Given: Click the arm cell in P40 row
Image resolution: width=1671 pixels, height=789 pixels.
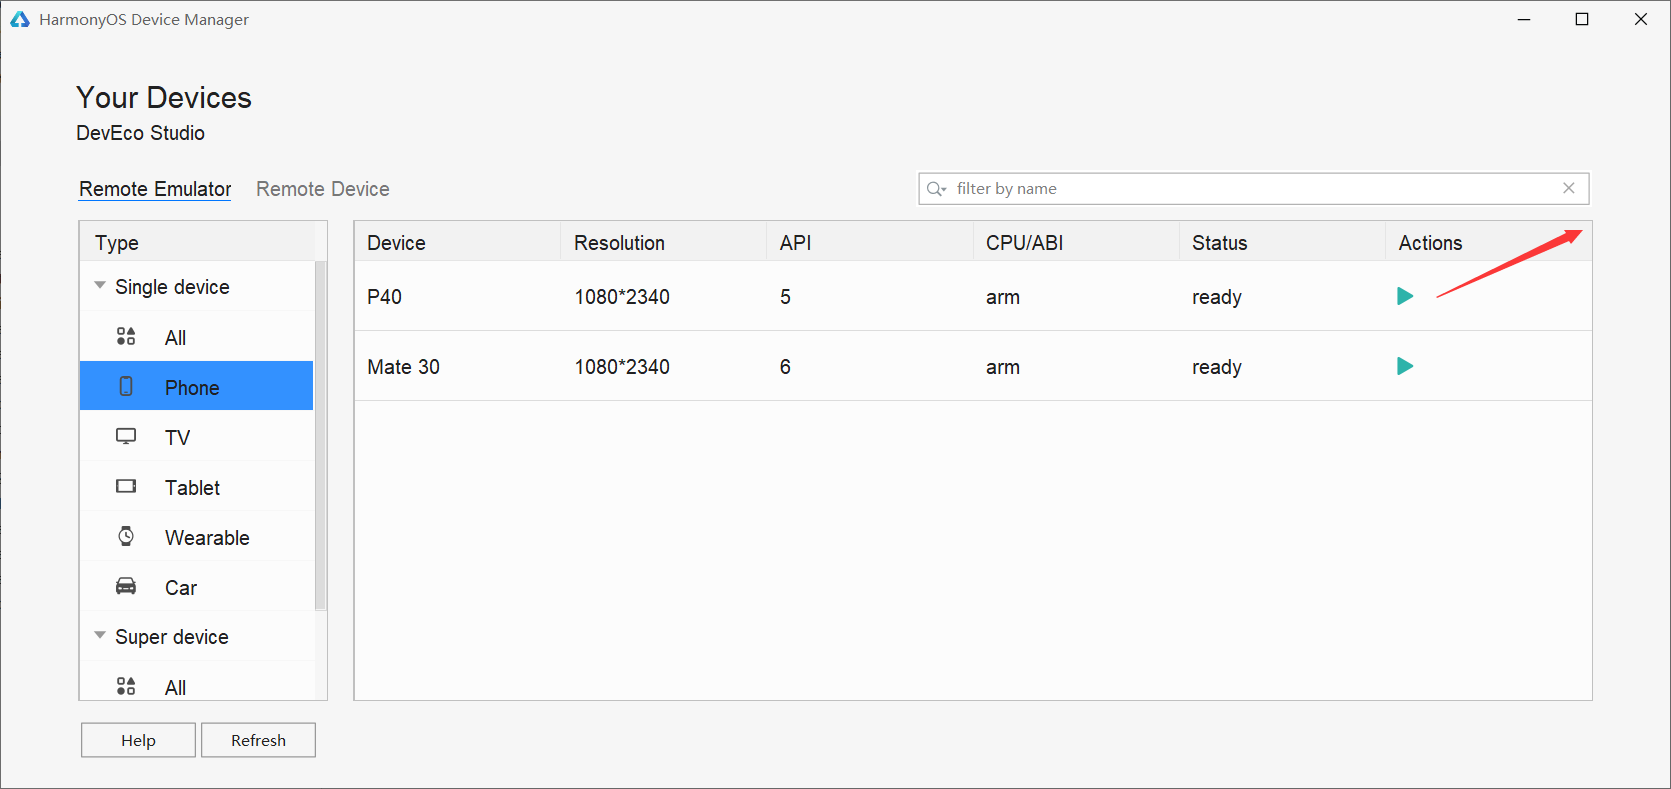Looking at the screenshot, I should tap(1003, 297).
